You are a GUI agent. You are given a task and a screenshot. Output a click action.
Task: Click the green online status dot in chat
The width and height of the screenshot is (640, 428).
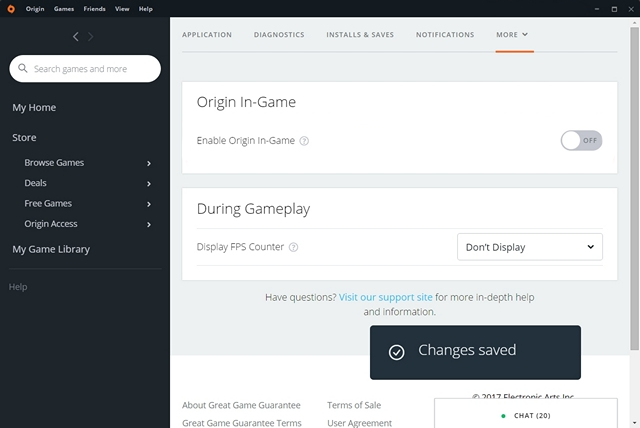(x=503, y=416)
